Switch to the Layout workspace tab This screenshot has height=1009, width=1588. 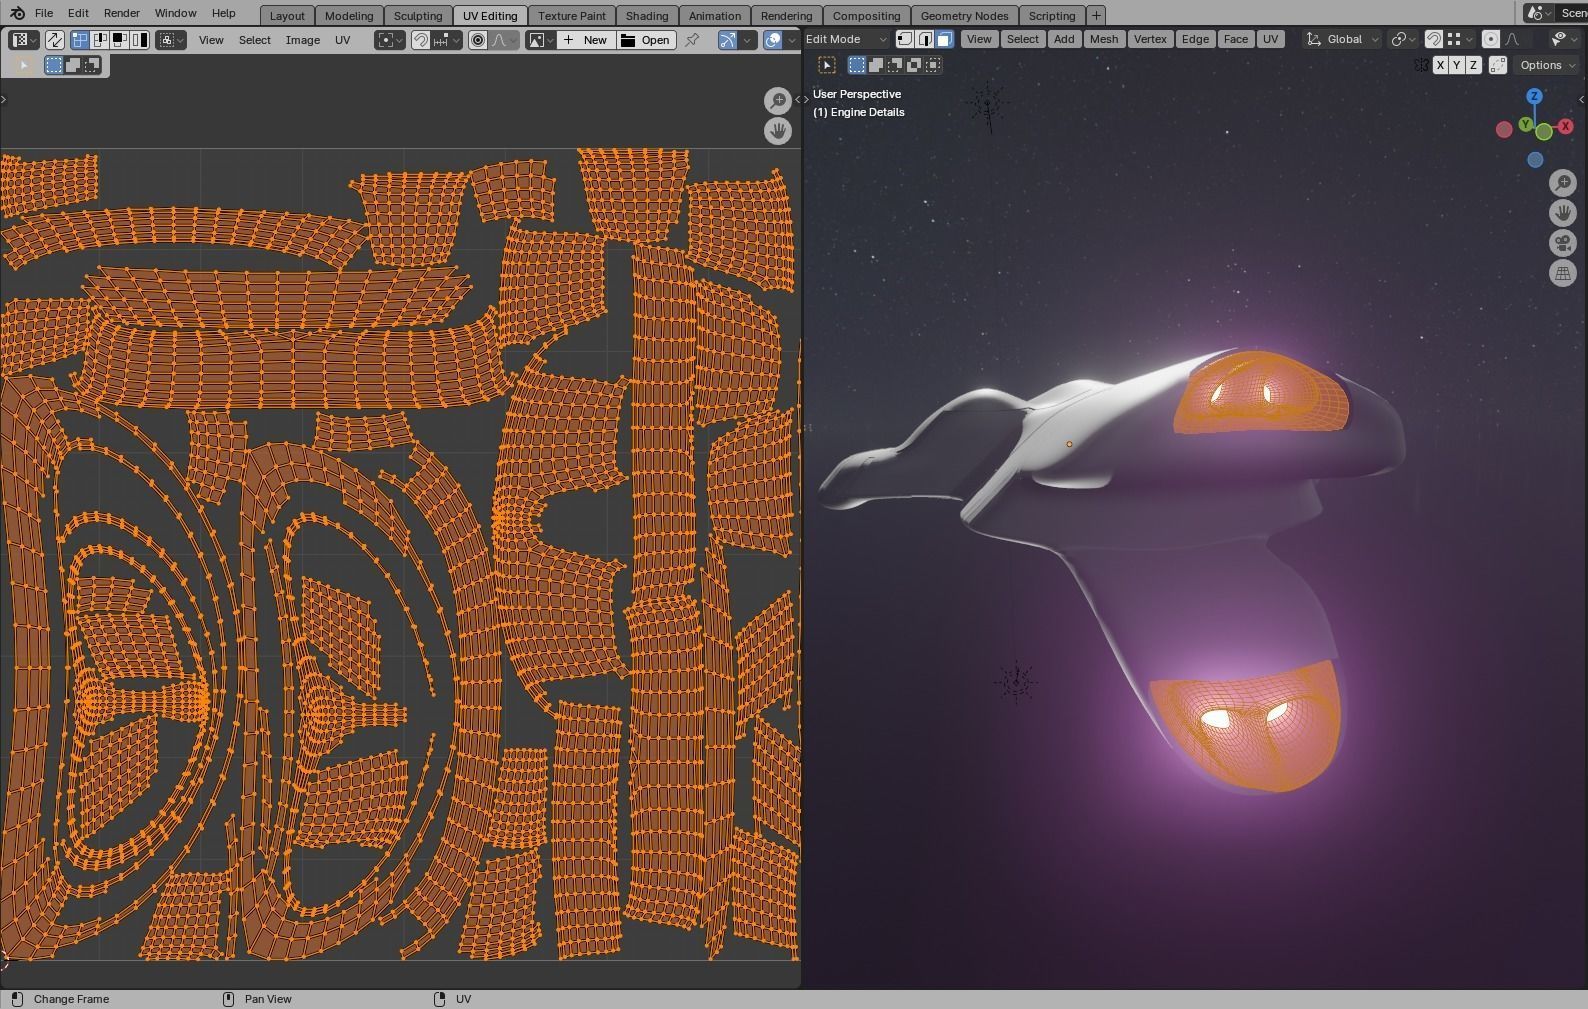pyautogui.click(x=287, y=16)
